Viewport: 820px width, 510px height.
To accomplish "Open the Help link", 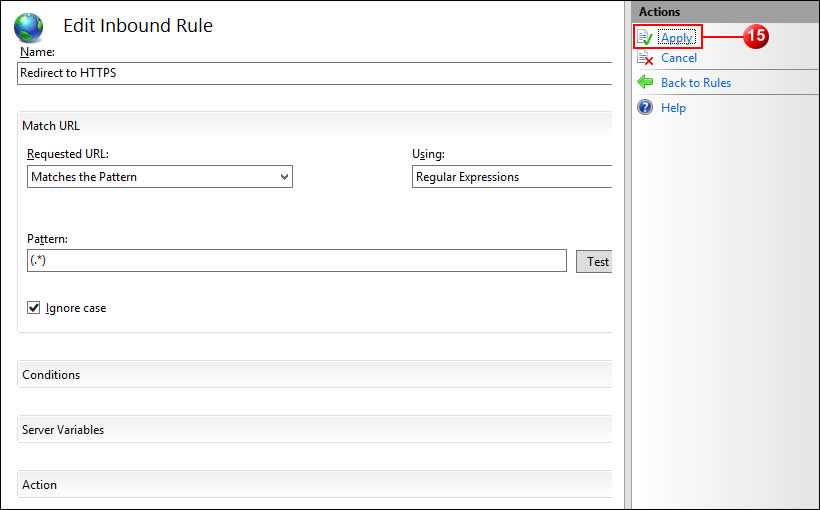I will 673,108.
